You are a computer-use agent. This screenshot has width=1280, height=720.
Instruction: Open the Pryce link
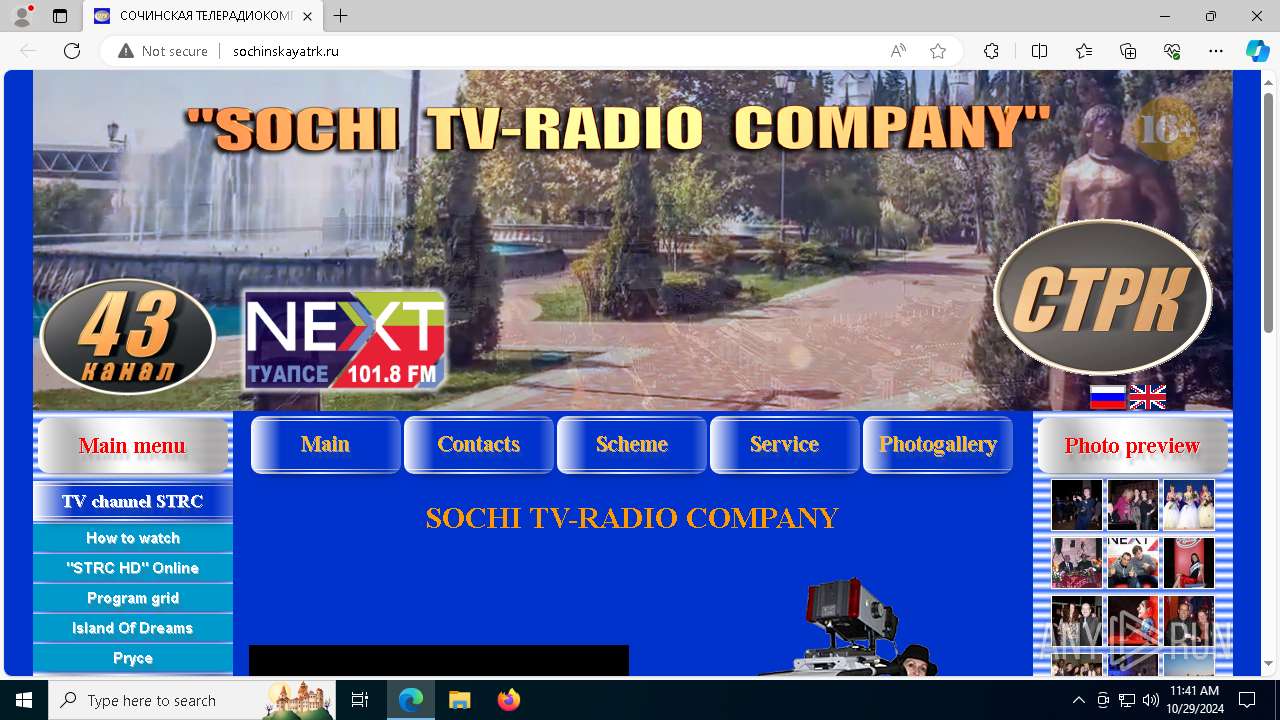(x=133, y=658)
